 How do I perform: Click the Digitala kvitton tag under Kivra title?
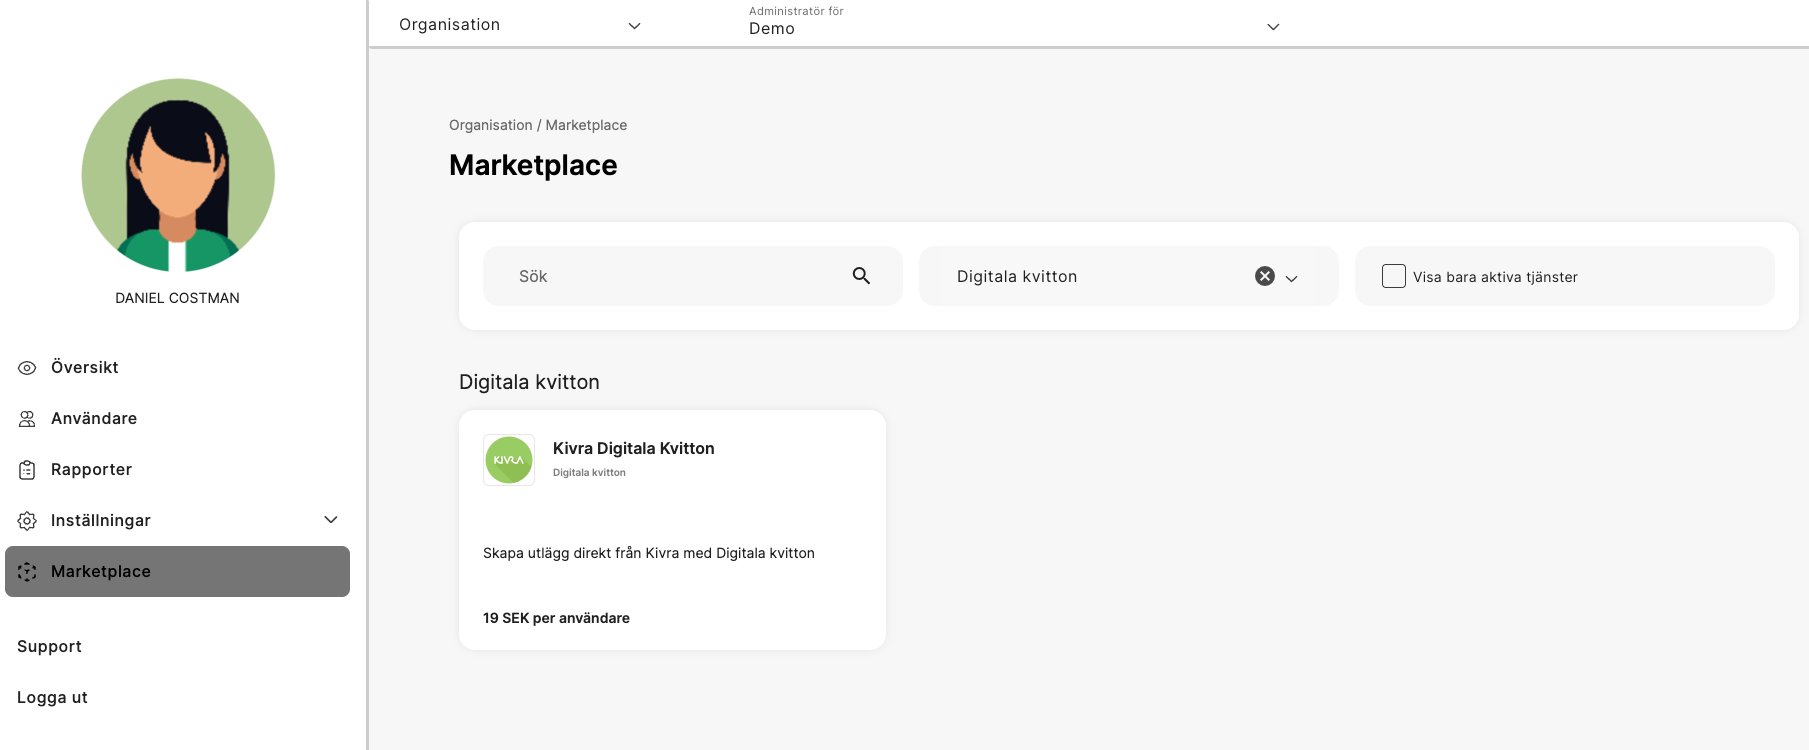coord(589,473)
